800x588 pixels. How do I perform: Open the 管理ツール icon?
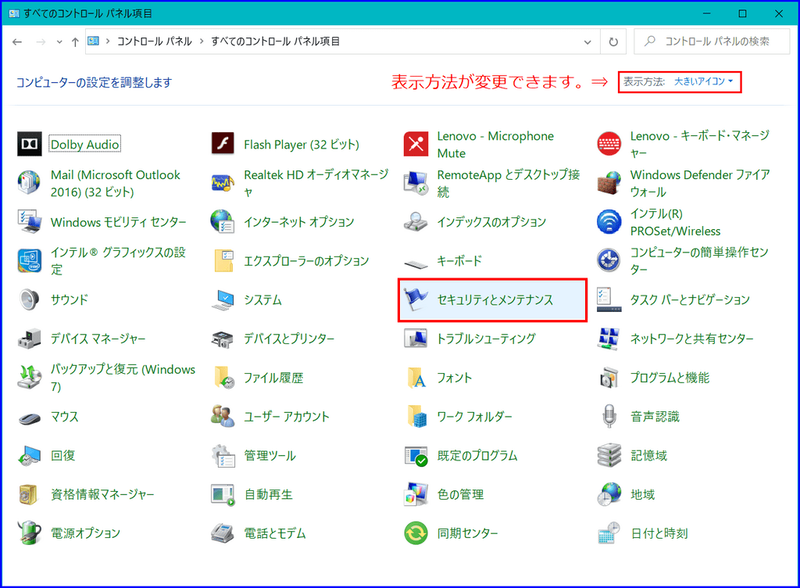[223, 455]
